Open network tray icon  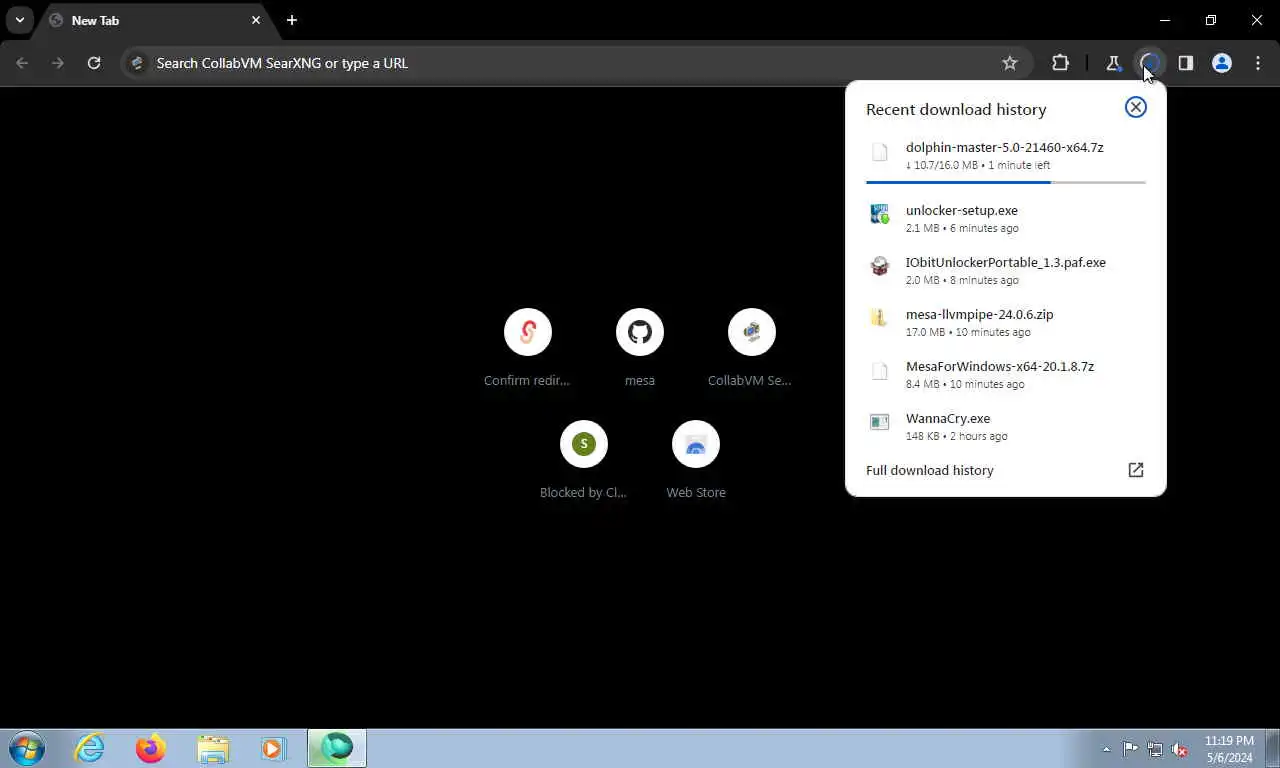(x=1155, y=749)
